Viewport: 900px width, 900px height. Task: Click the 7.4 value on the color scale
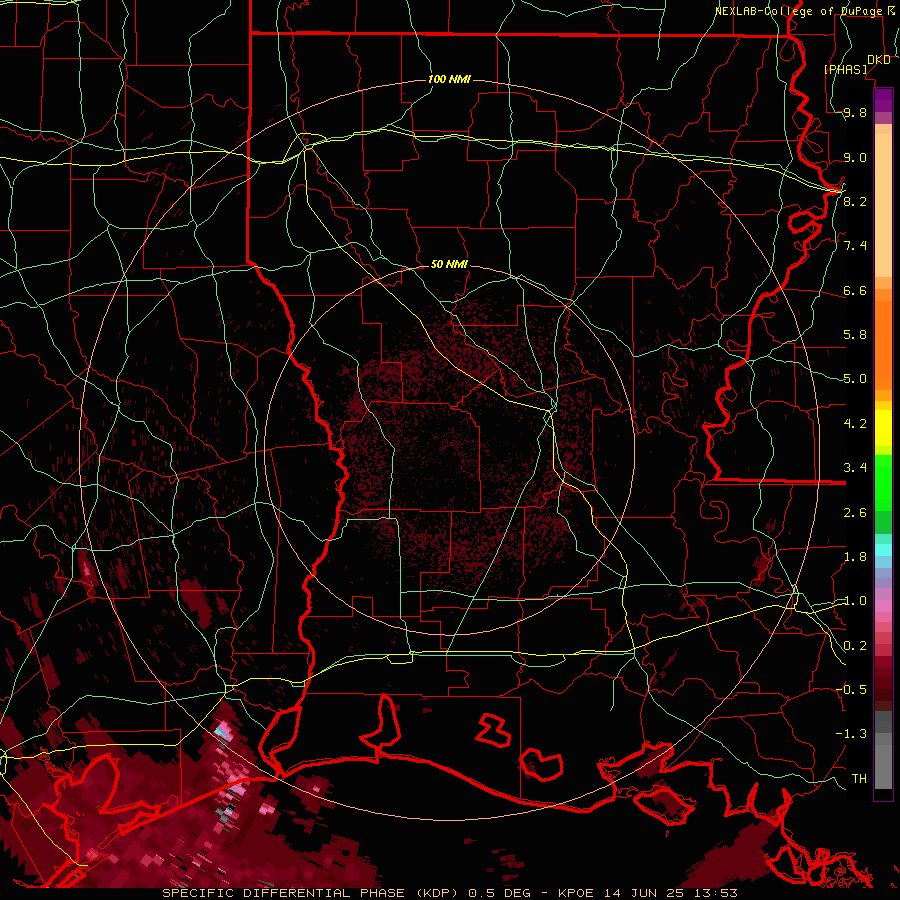pos(855,246)
